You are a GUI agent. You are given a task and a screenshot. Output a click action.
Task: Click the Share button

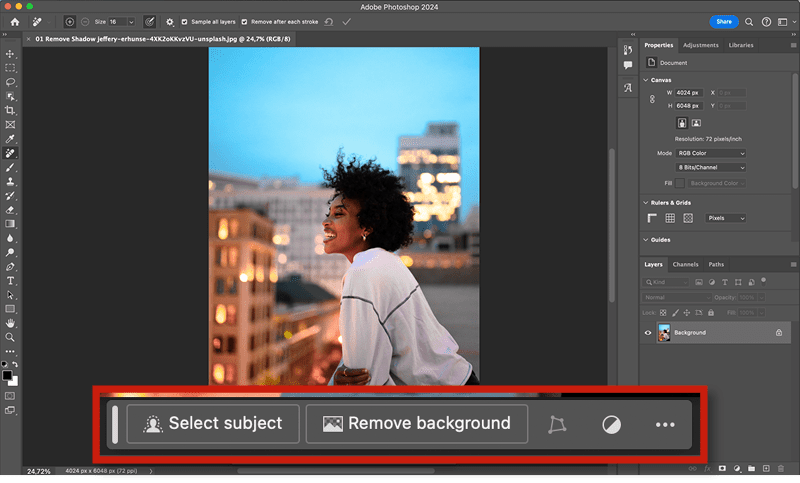(x=724, y=22)
